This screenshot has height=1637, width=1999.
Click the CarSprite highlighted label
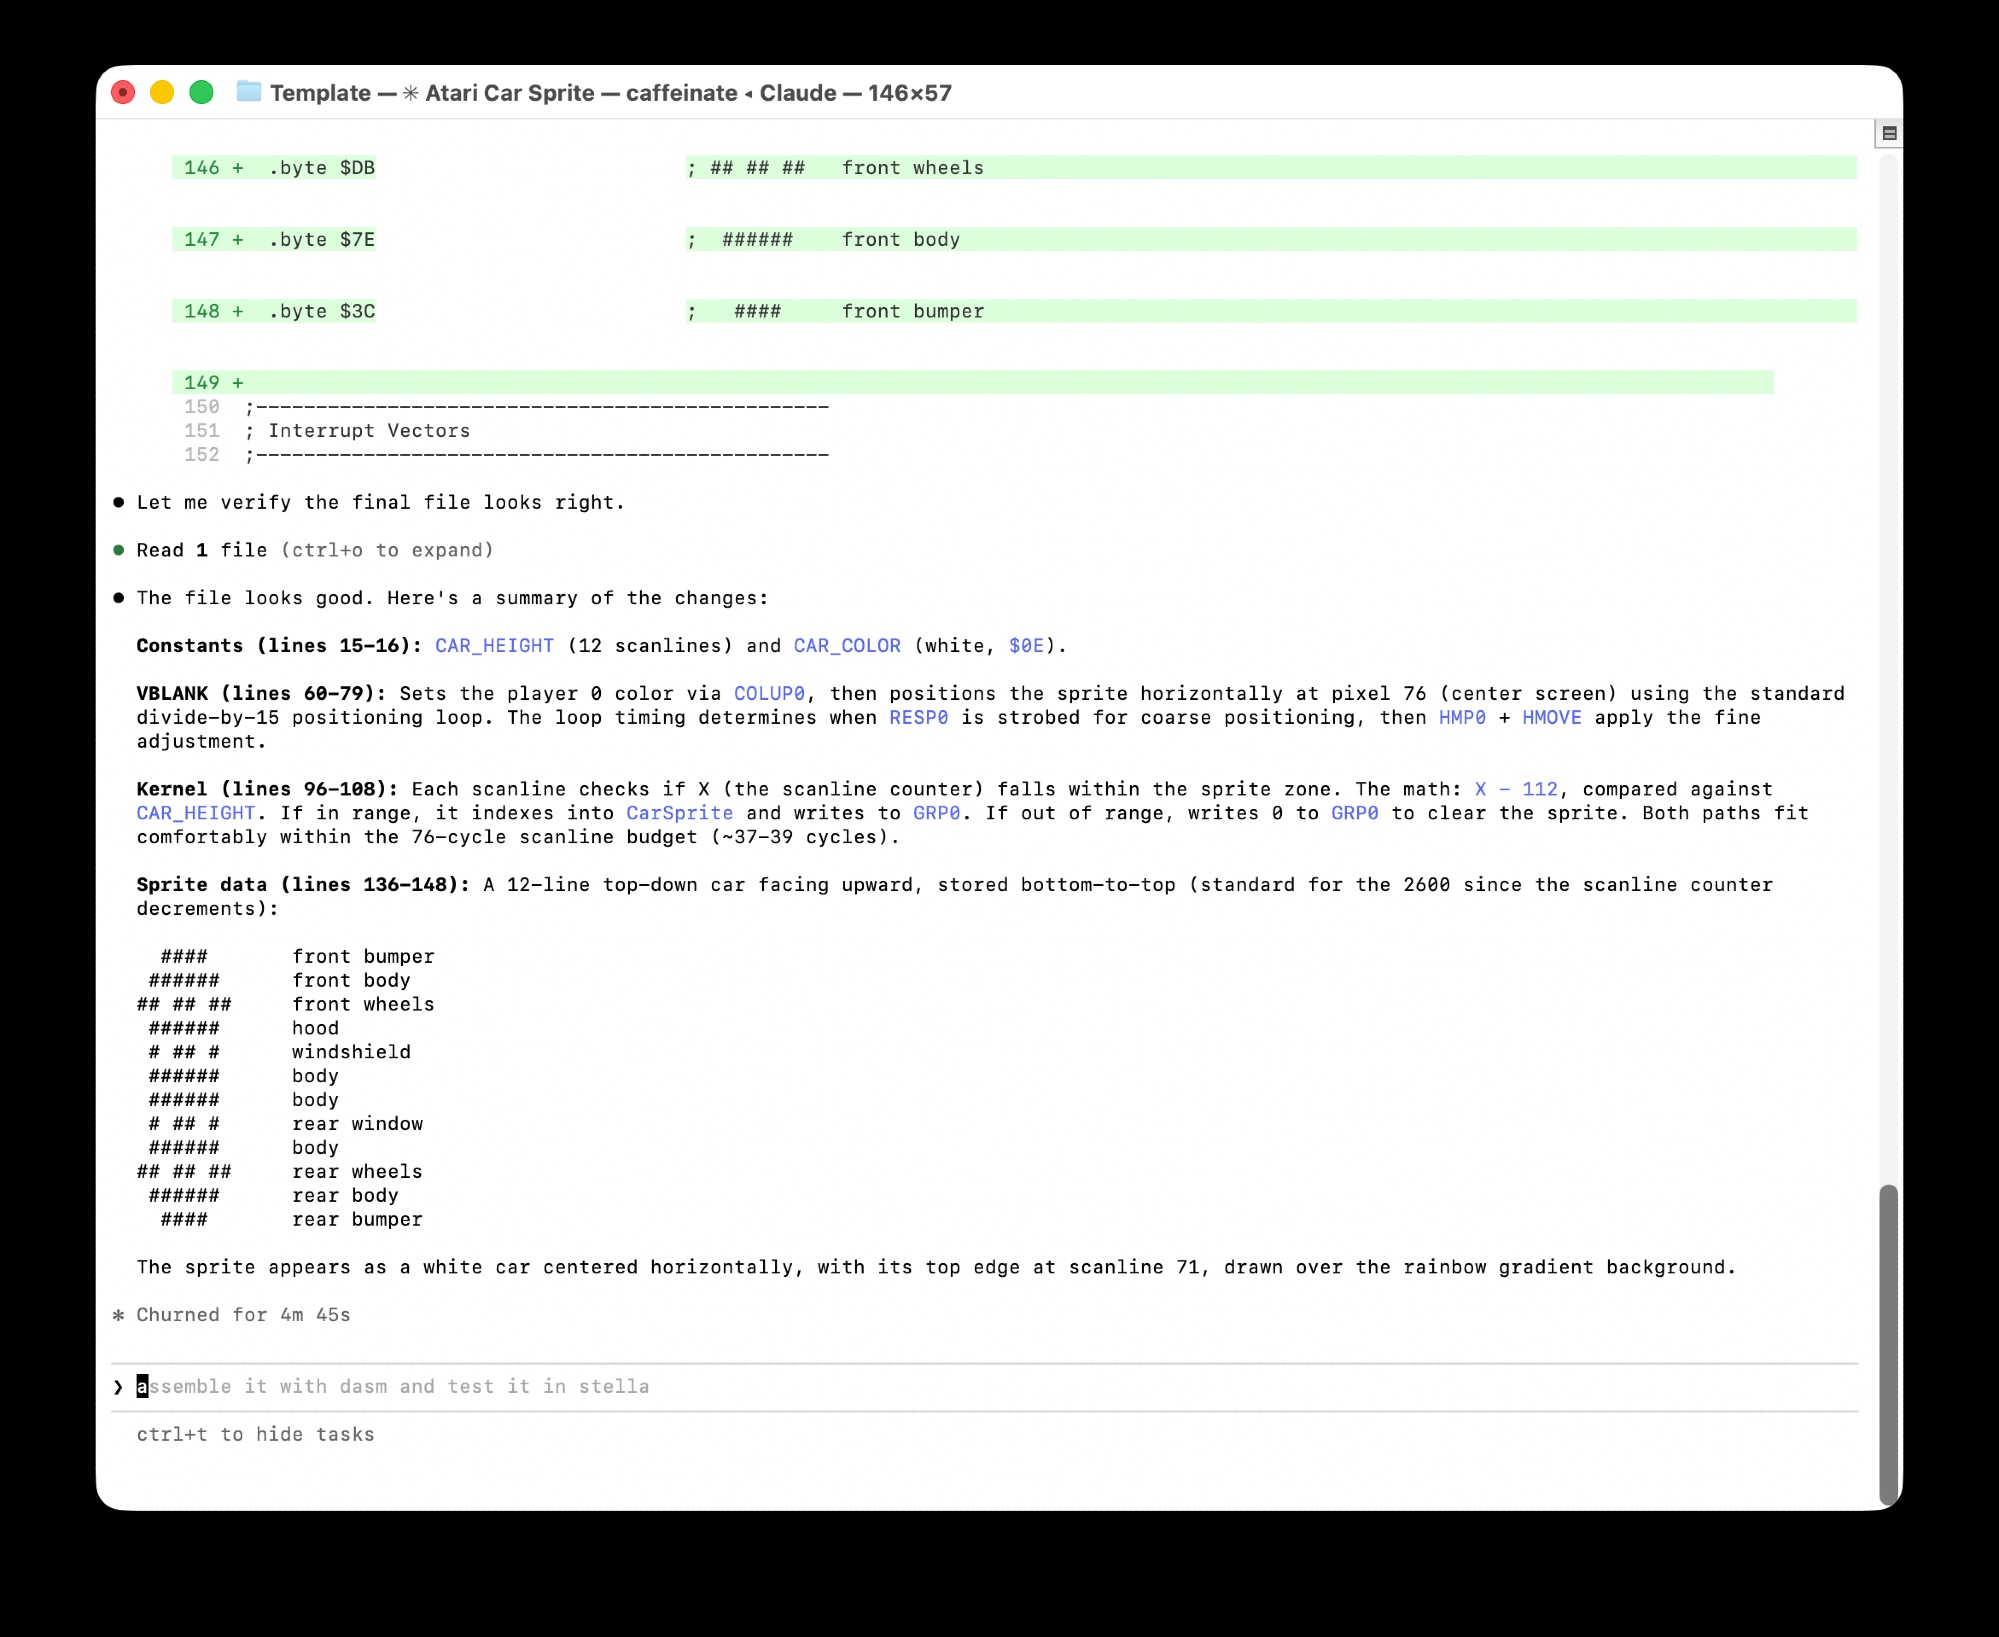[x=679, y=813]
